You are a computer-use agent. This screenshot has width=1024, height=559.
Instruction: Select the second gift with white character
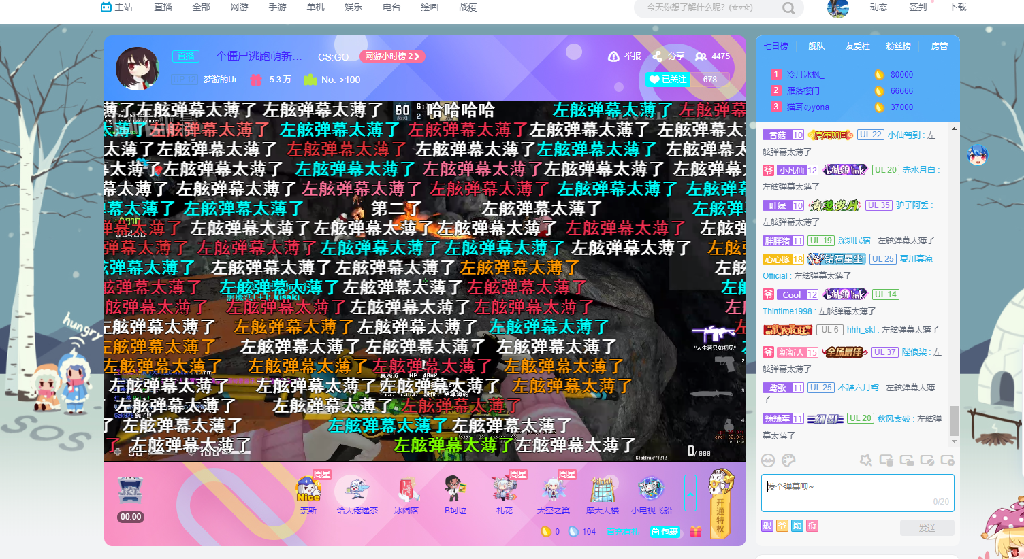tap(357, 488)
